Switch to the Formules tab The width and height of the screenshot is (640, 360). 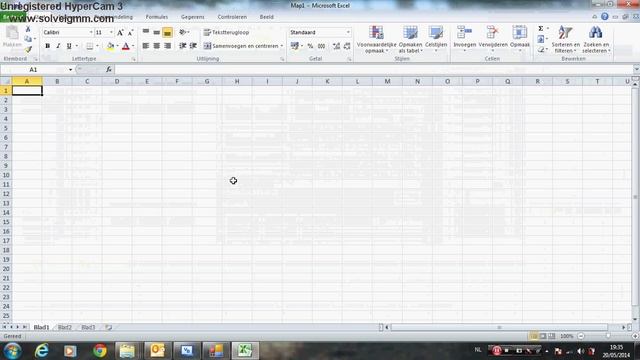click(x=157, y=17)
